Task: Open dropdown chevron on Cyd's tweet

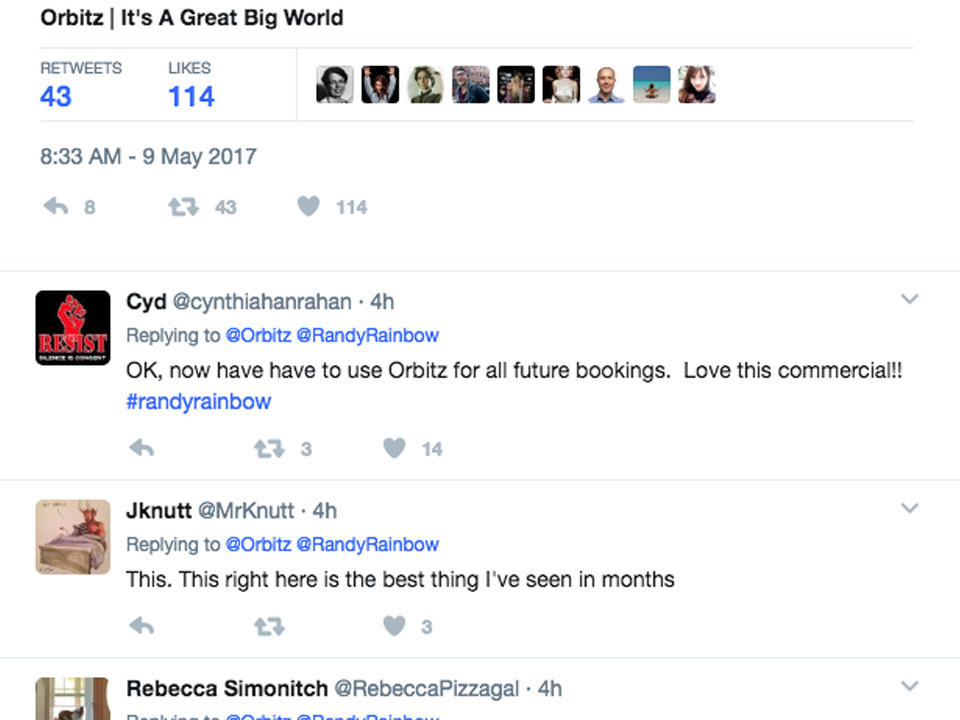Action: [909, 299]
